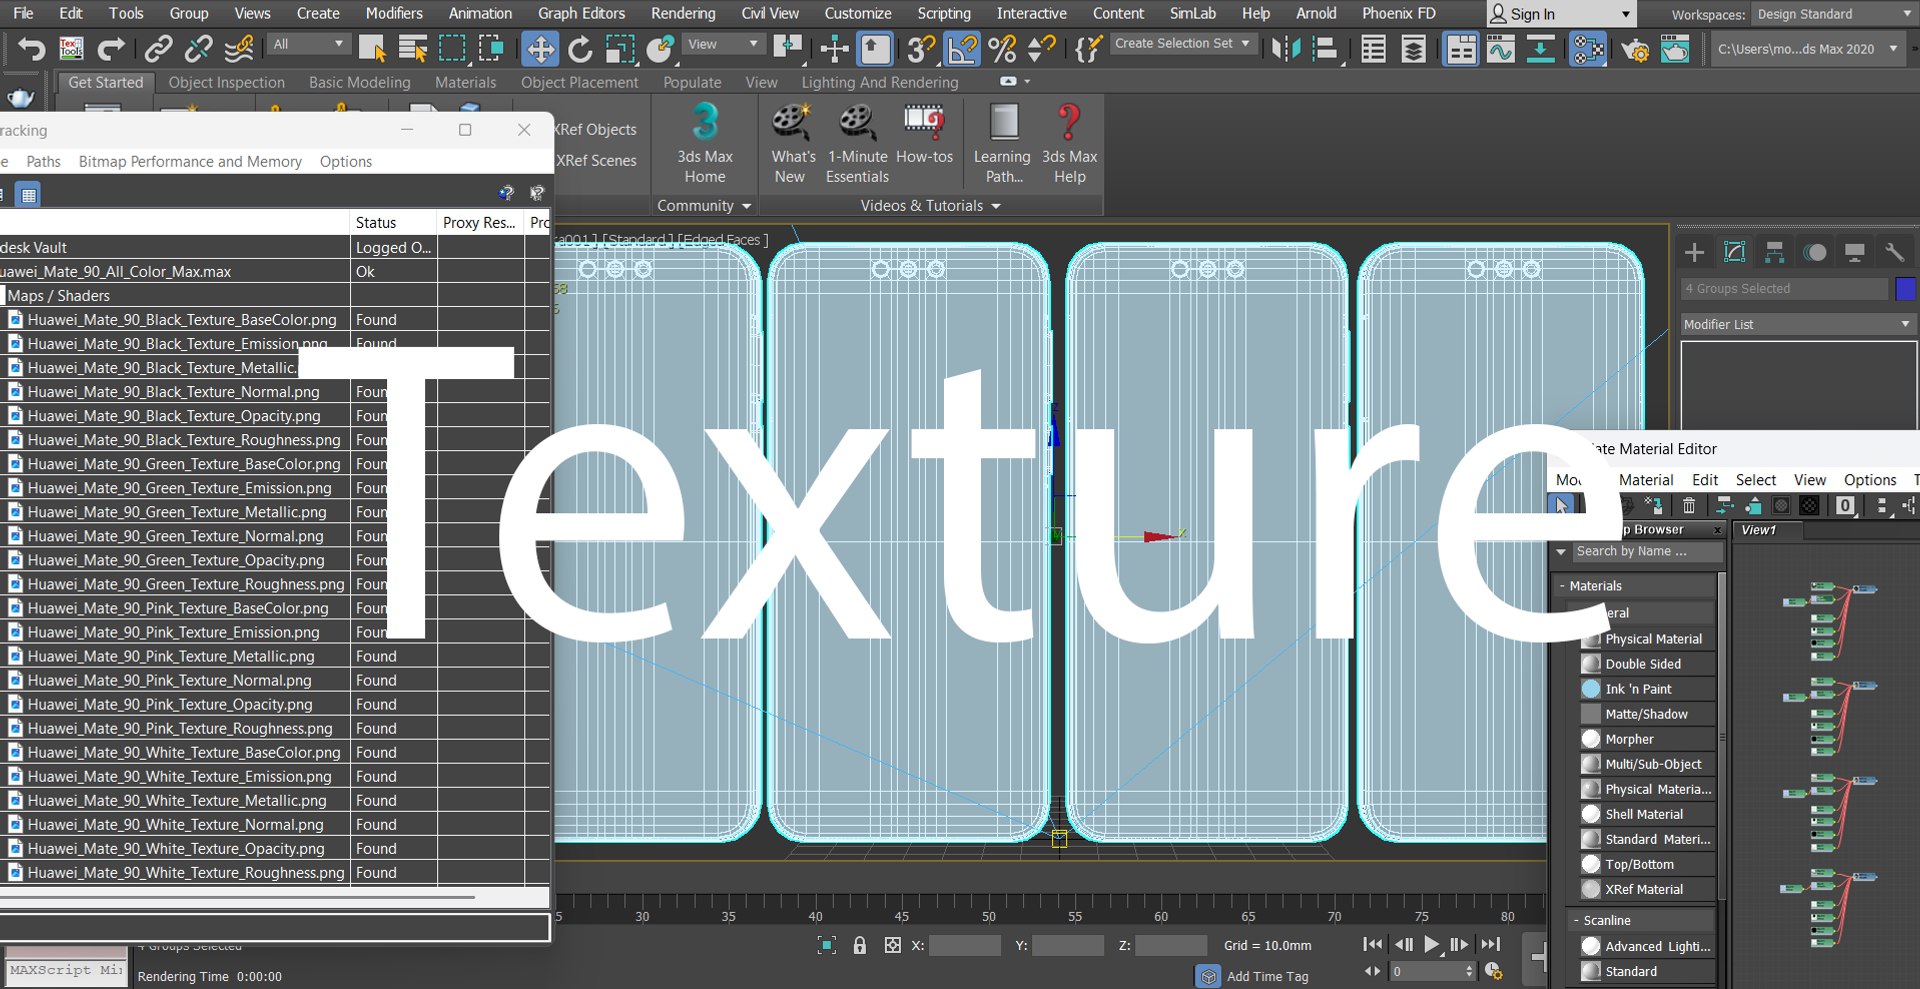
Task: Click the Add Time Tag label
Action: click(x=1267, y=976)
